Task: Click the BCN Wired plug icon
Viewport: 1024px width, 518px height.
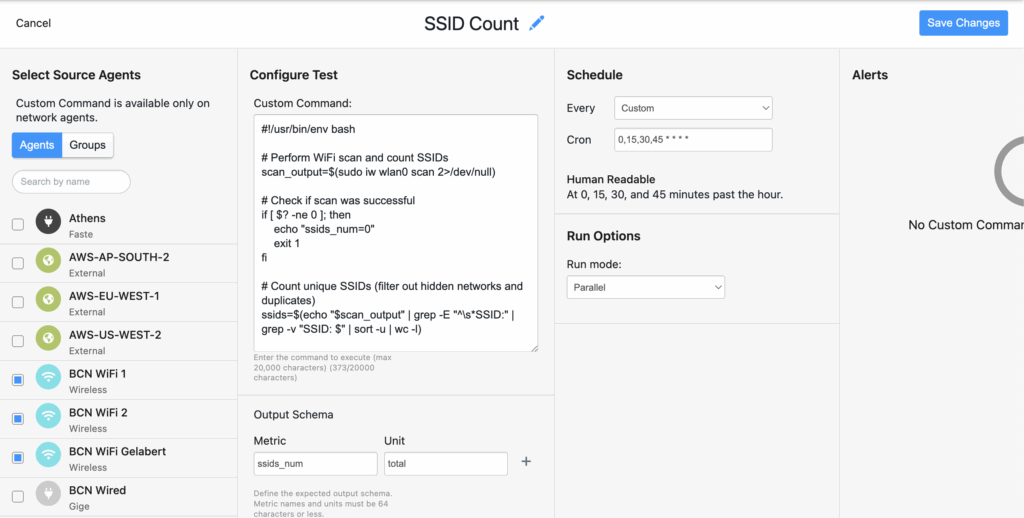Action: point(48,495)
